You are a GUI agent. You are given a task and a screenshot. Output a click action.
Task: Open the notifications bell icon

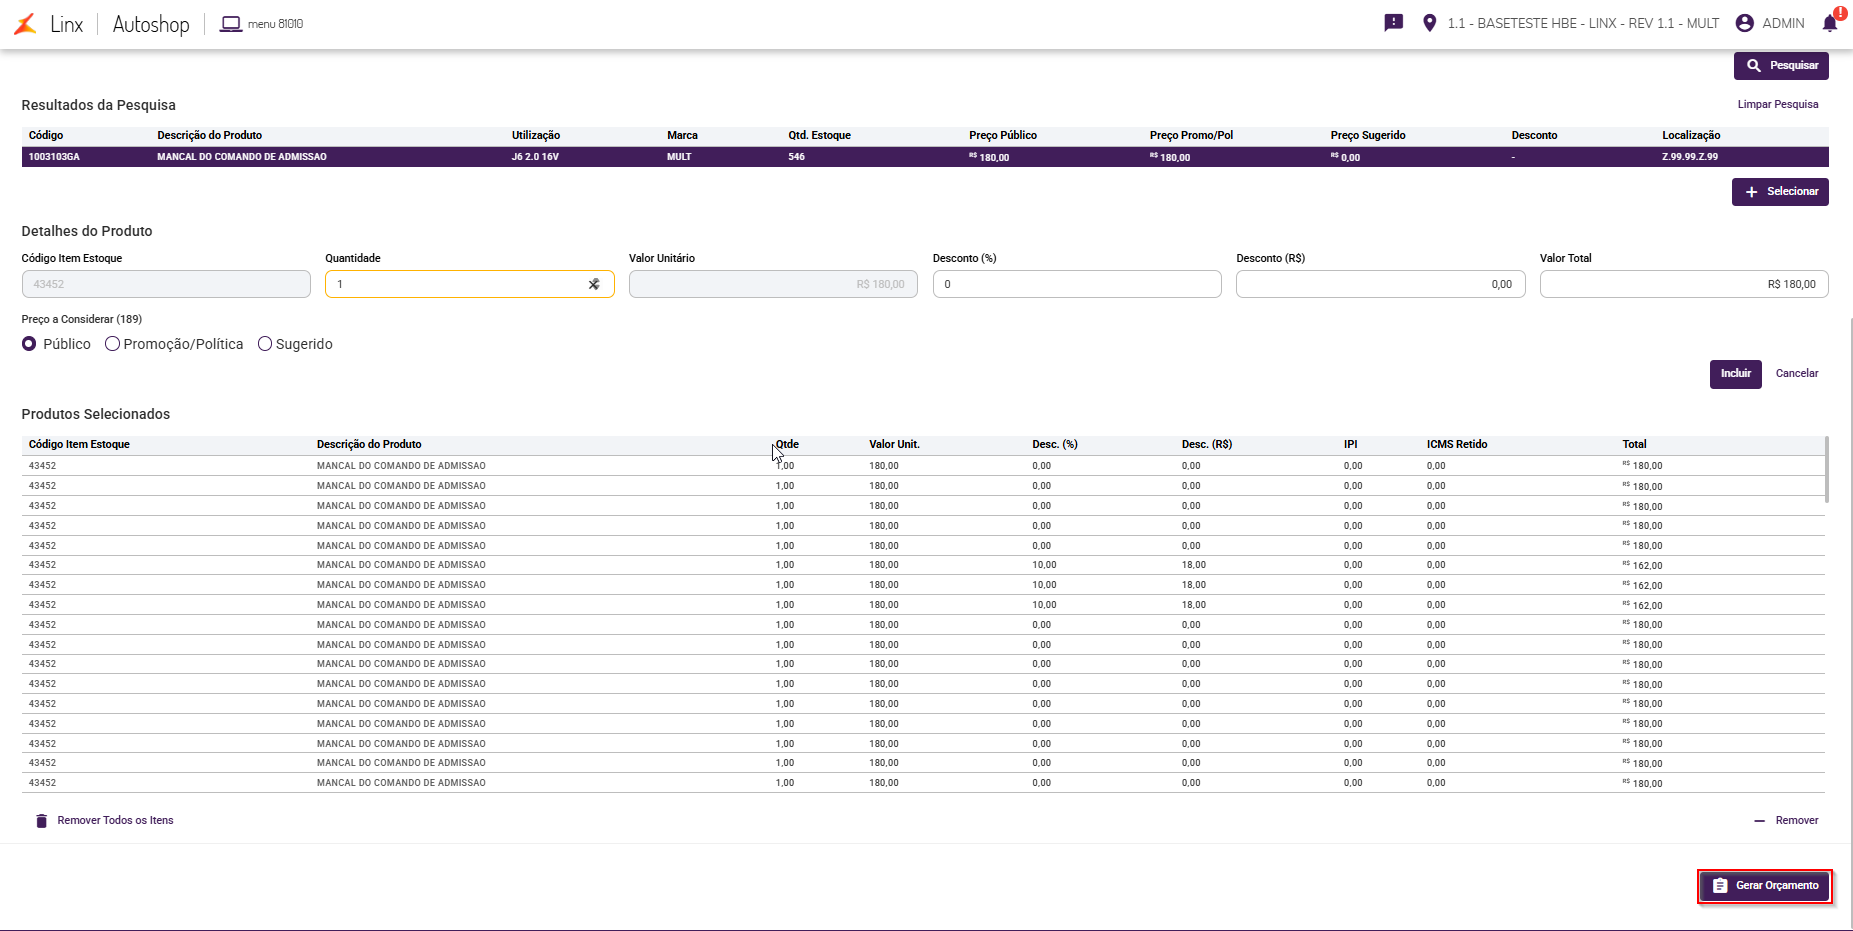click(x=1830, y=23)
